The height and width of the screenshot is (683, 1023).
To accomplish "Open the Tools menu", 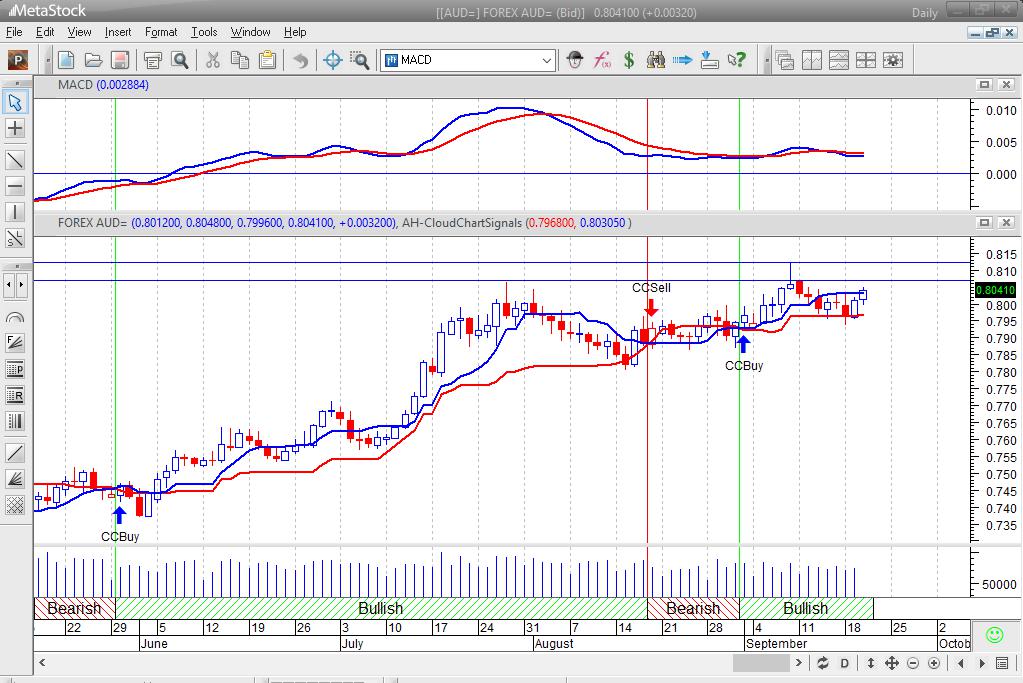I will (204, 31).
